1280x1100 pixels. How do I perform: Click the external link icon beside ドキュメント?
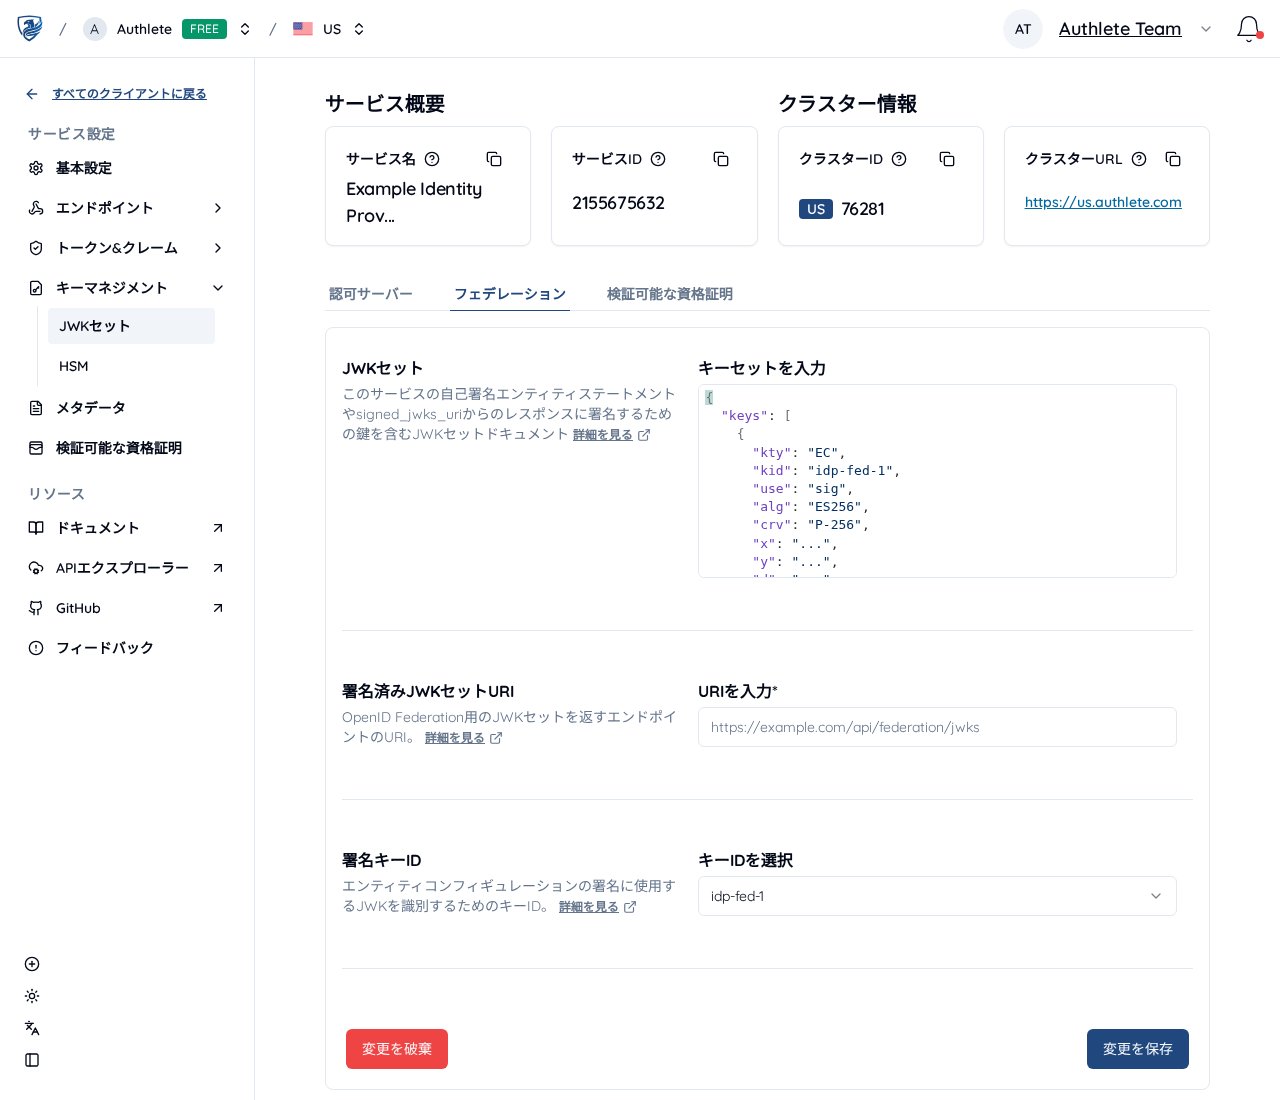(218, 528)
